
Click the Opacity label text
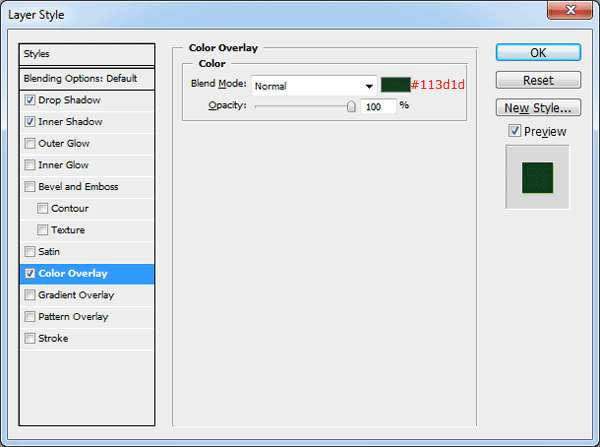227,105
